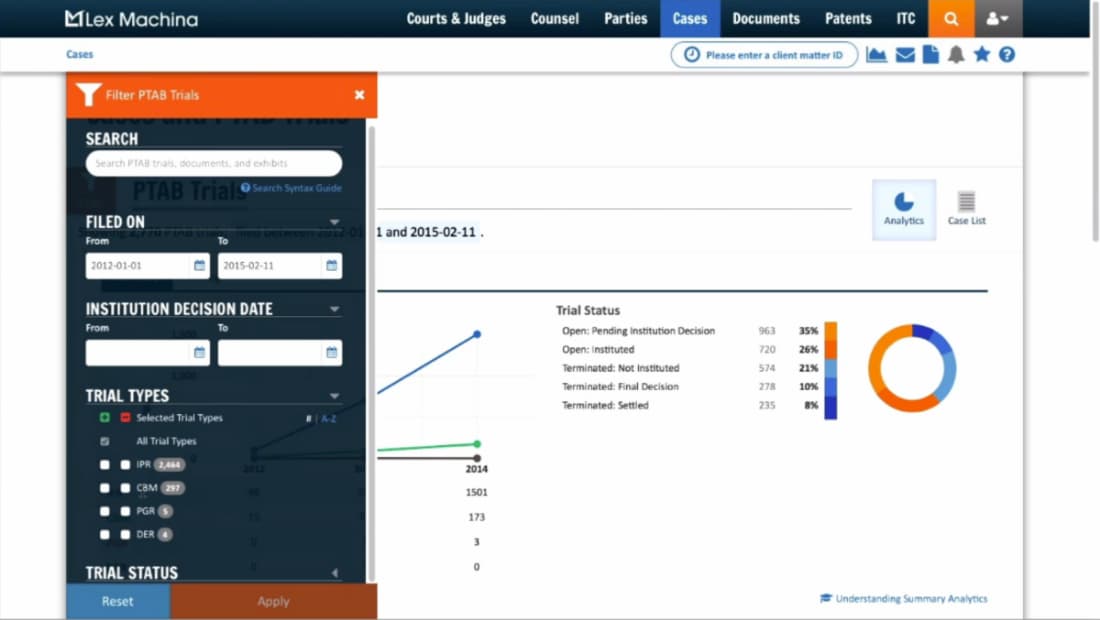Open ITC menu
The image size is (1100, 620).
point(906,19)
